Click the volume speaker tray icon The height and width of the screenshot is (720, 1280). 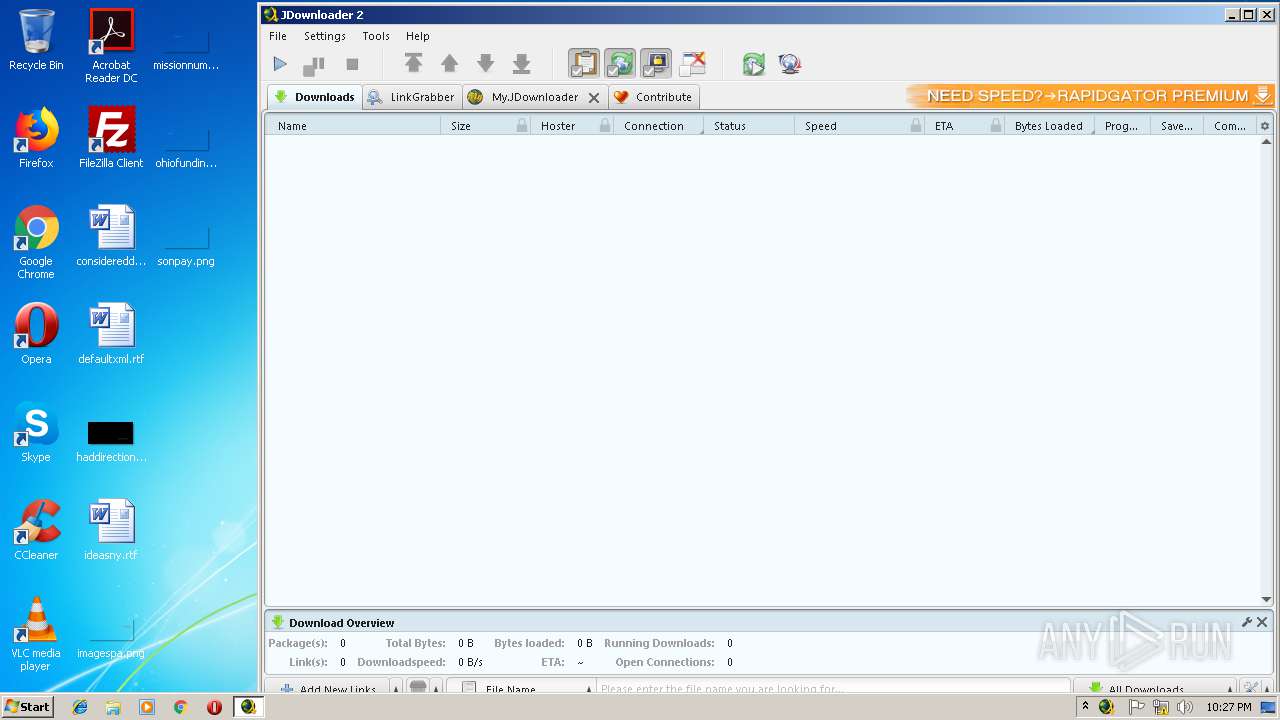point(1184,707)
